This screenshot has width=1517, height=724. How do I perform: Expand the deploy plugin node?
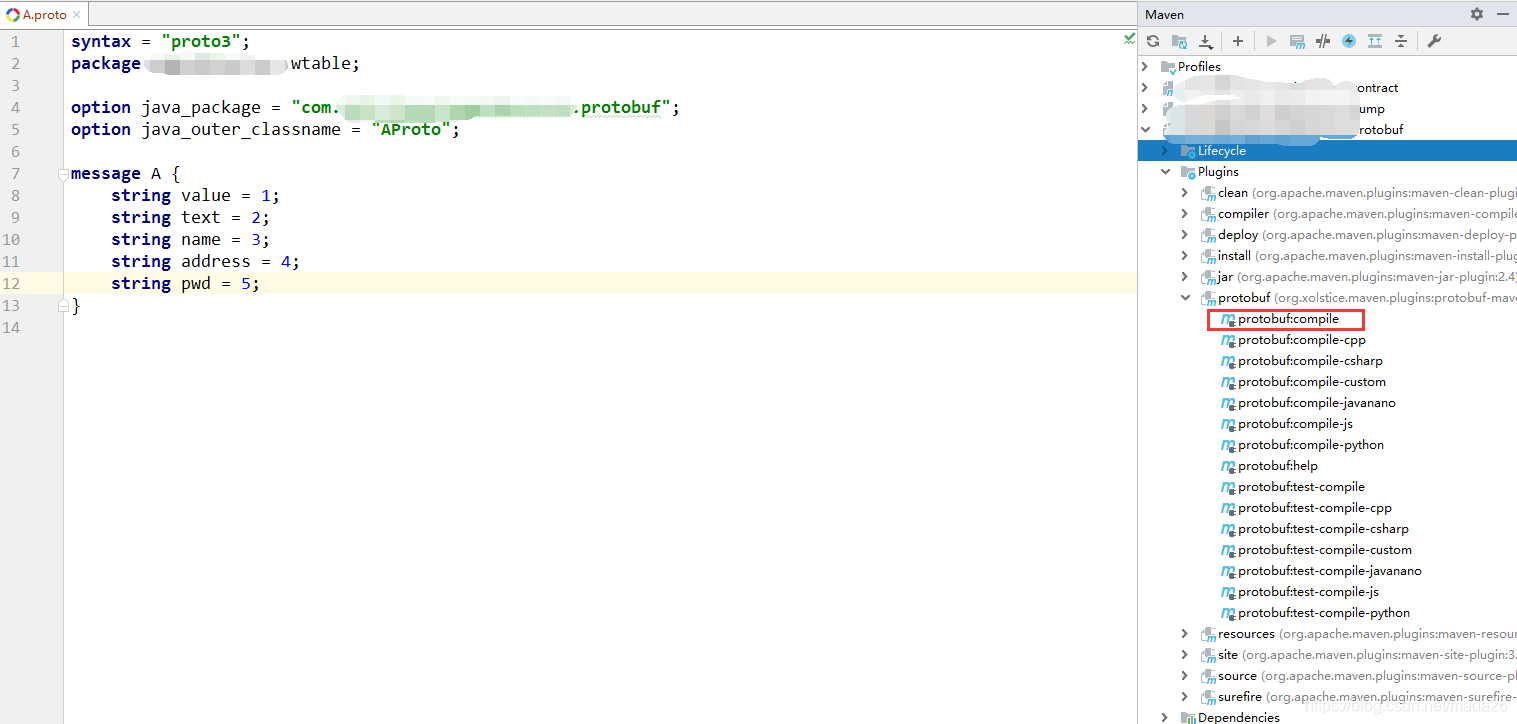tap(1185, 234)
